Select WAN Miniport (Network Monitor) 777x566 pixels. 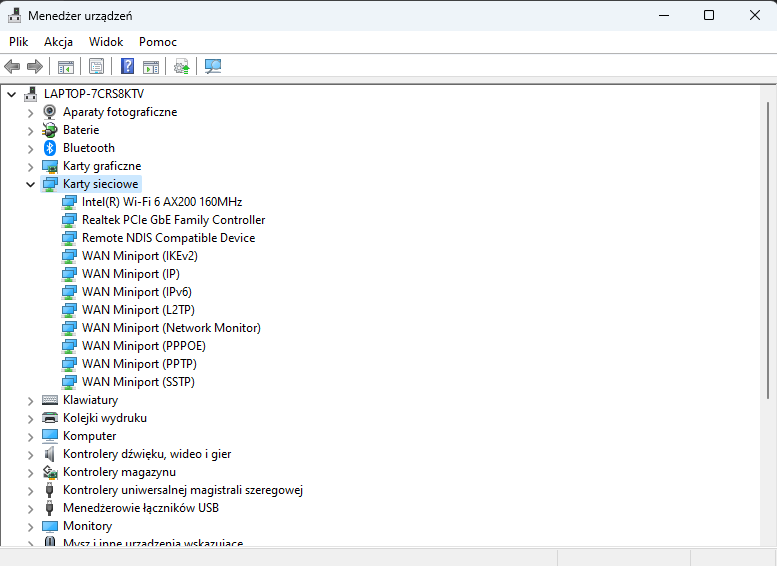[x=171, y=328]
